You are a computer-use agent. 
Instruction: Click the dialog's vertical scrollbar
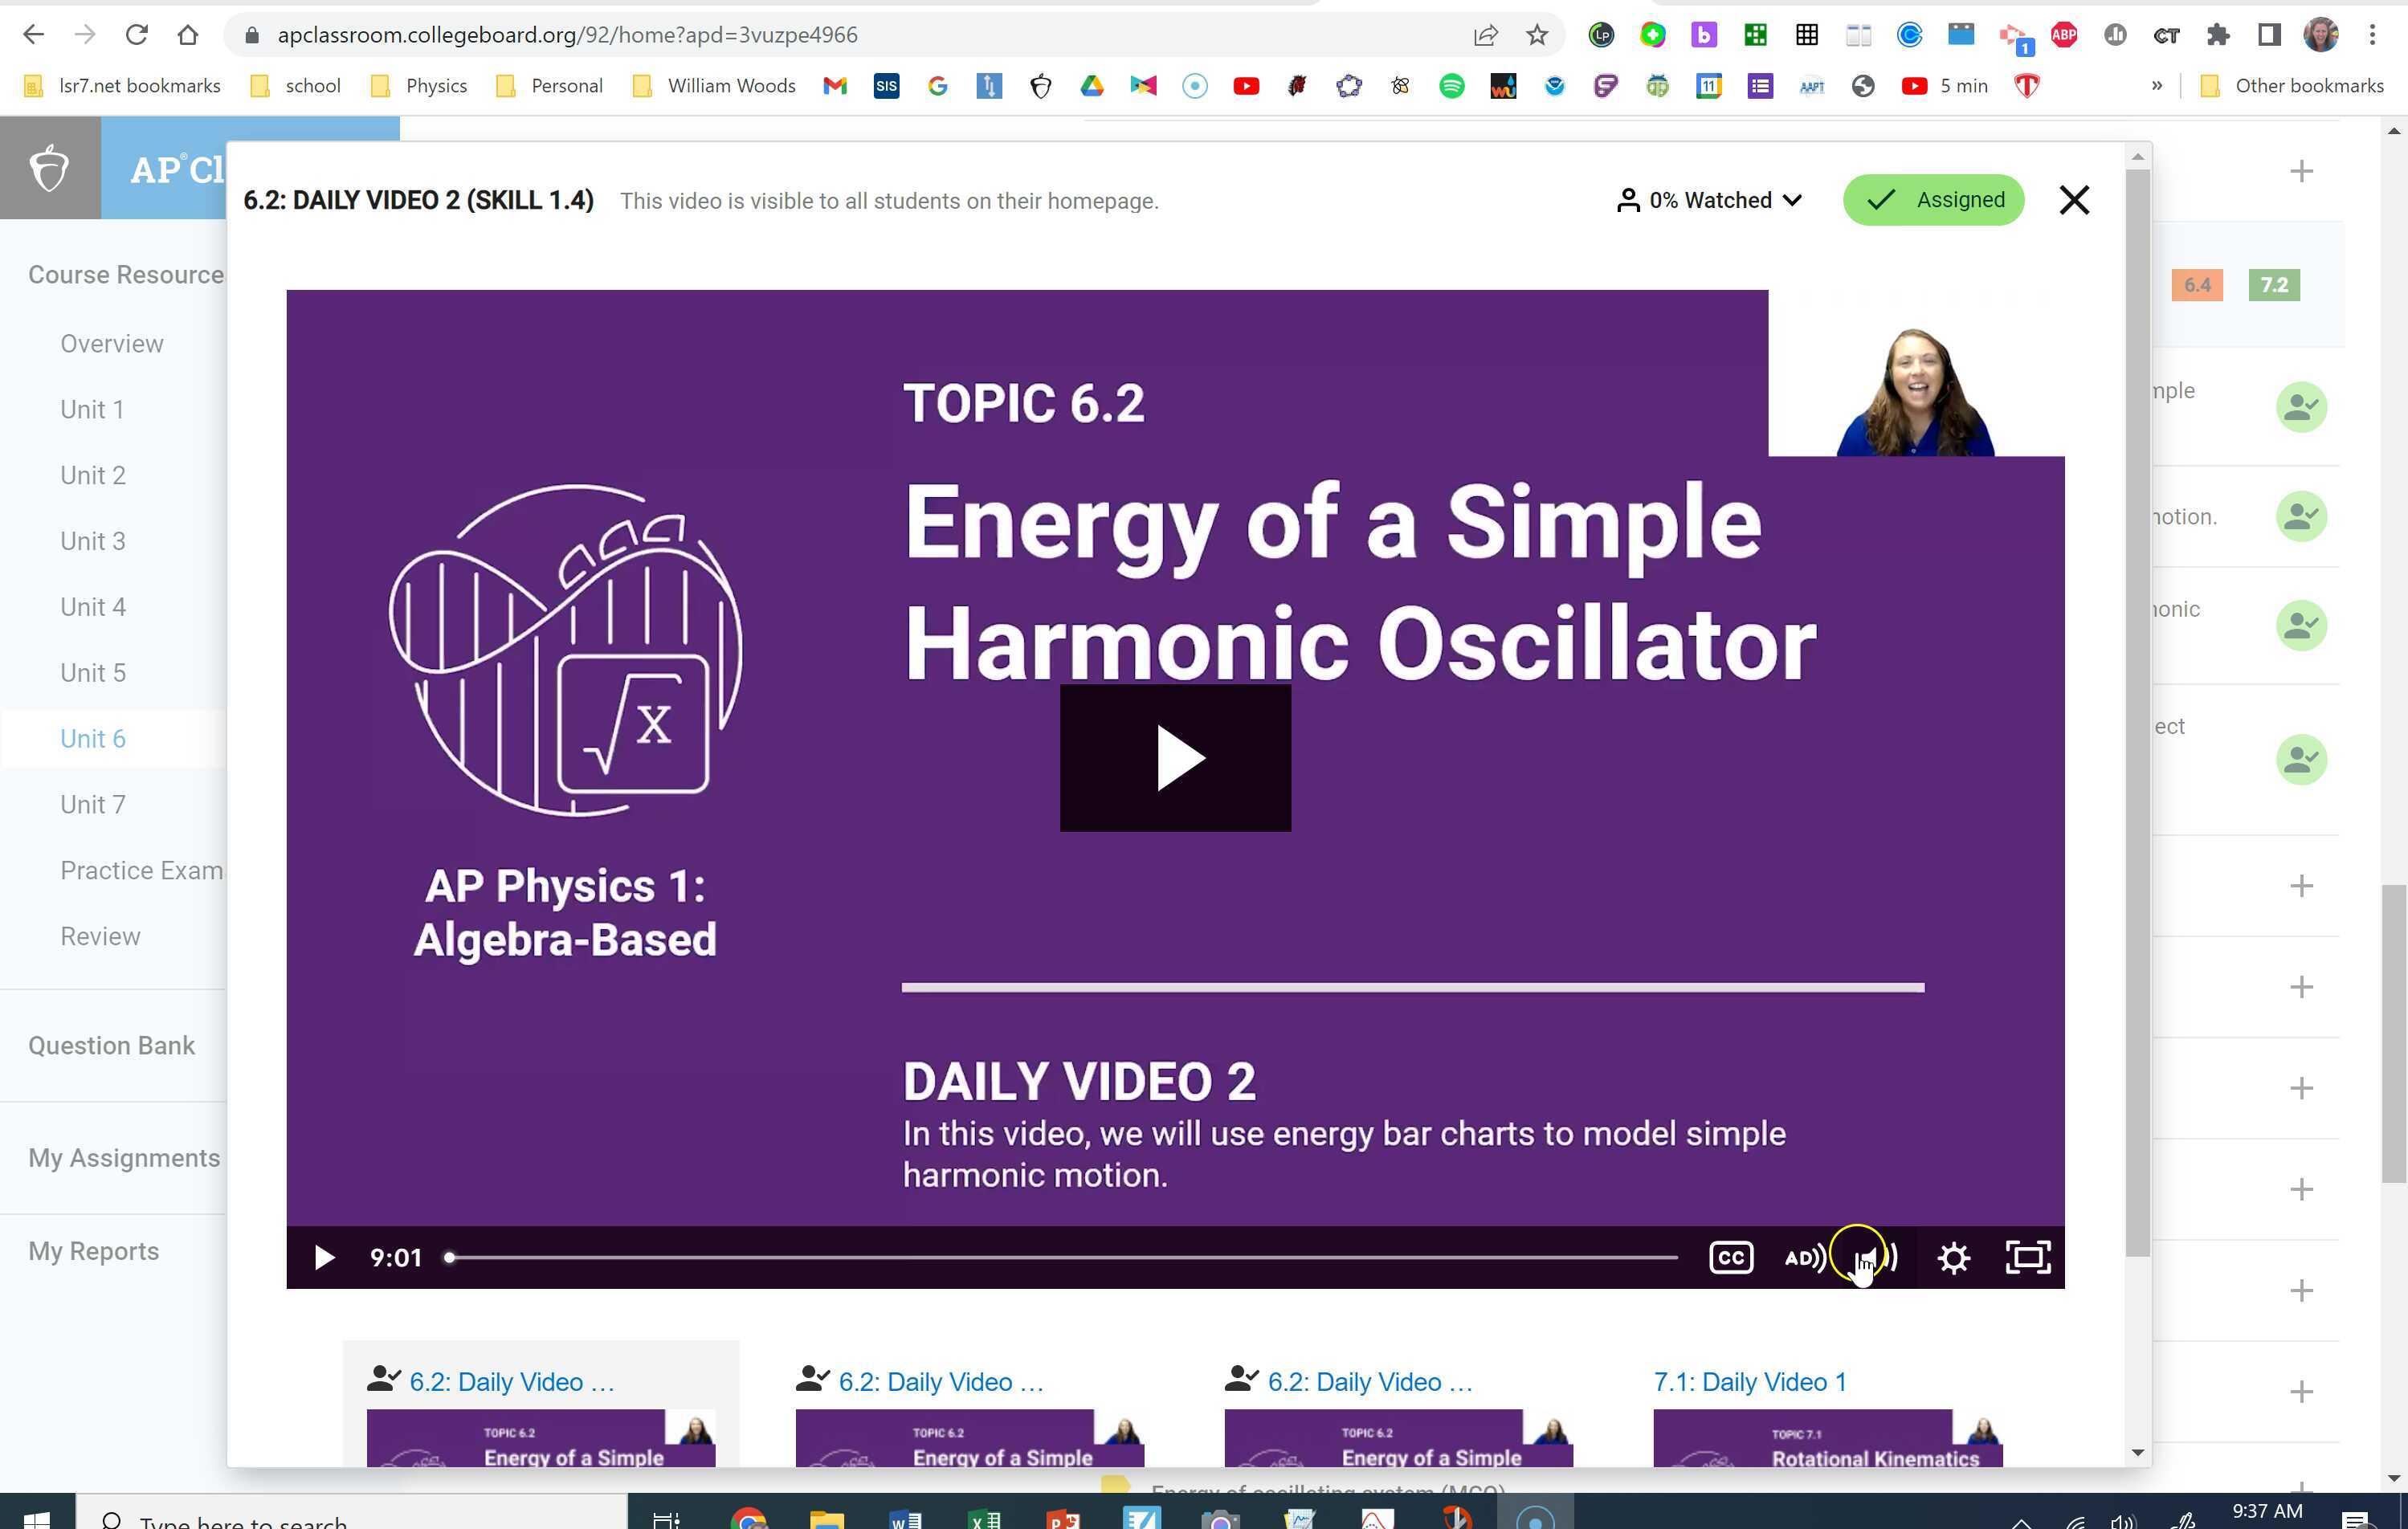pos(2137,712)
